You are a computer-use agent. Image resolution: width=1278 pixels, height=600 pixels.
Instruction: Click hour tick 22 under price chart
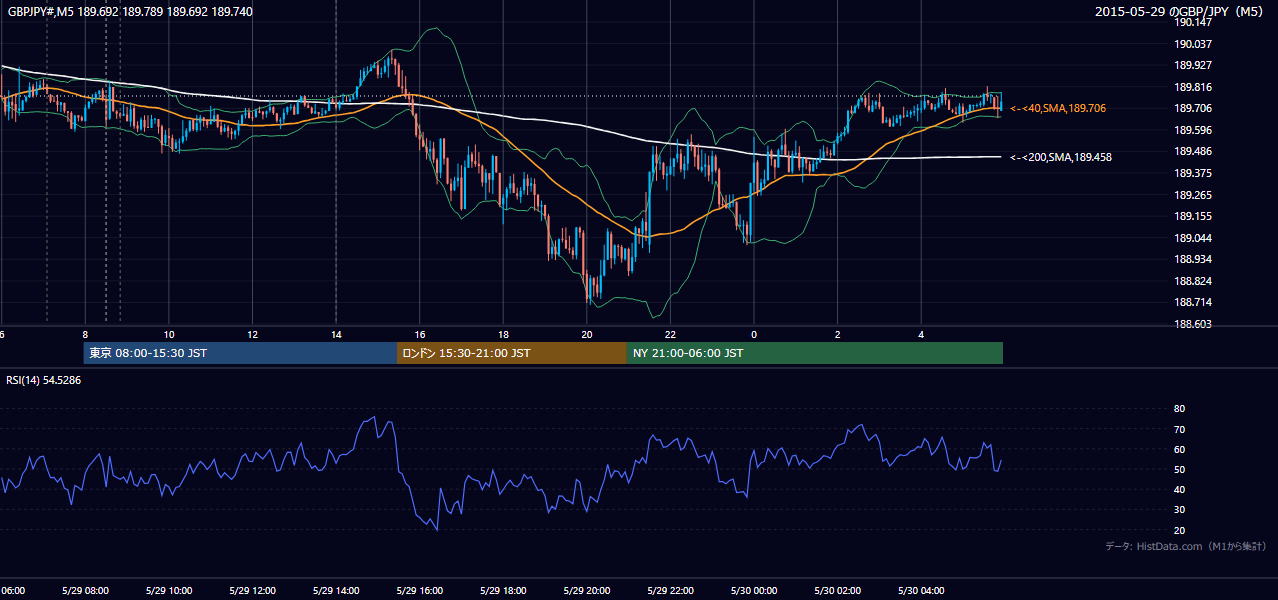[x=670, y=335]
